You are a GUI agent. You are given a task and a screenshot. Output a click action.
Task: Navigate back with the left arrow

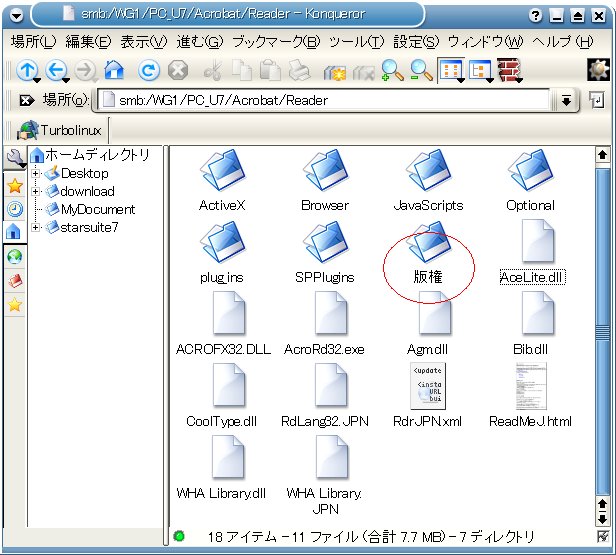click(x=56, y=71)
